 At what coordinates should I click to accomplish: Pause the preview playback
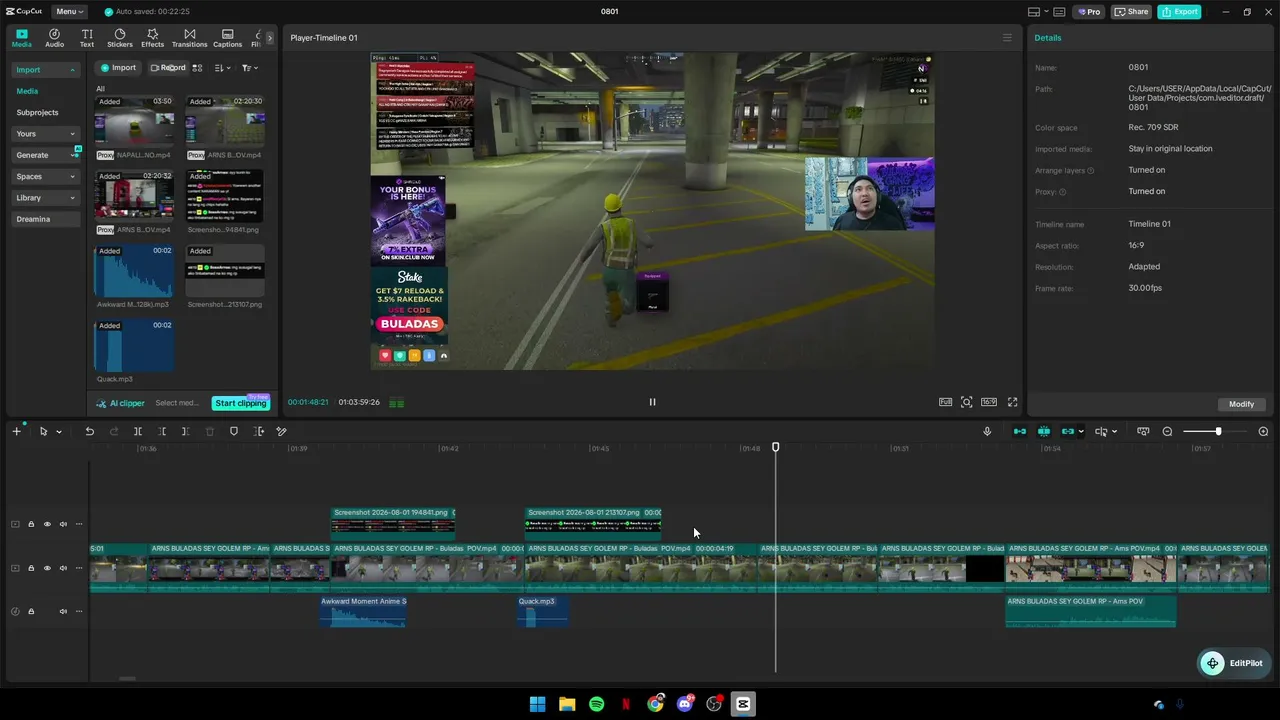[652, 402]
